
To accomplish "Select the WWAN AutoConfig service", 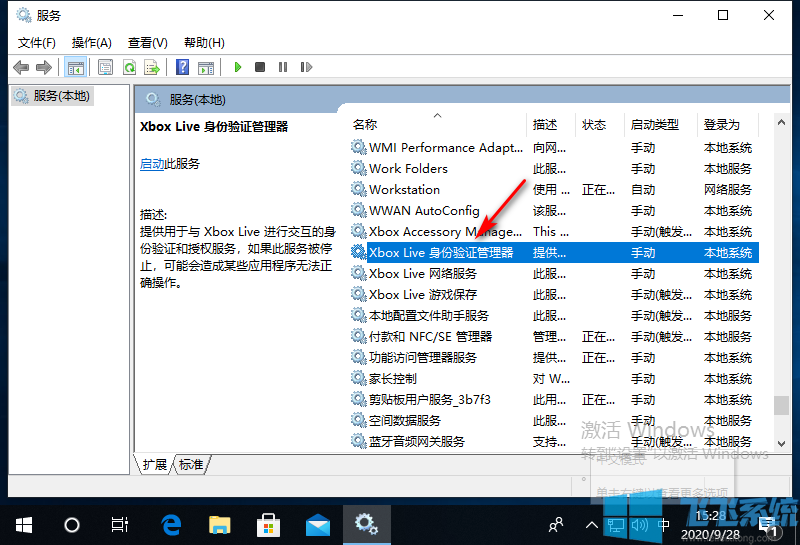I will pos(555,211).
